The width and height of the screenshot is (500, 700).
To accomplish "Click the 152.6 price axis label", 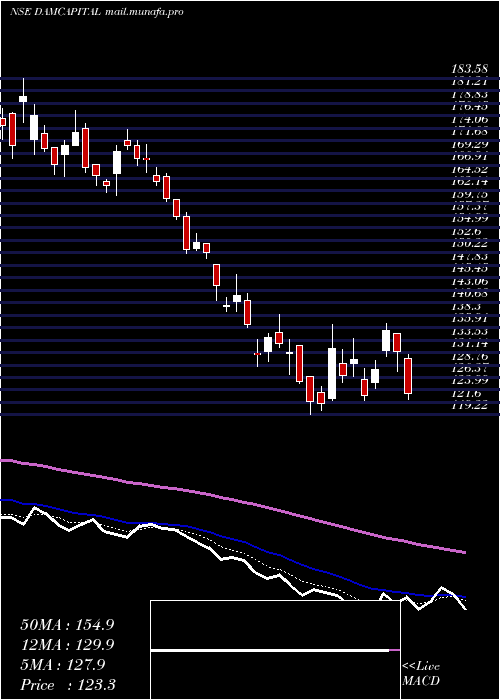I will coord(467,232).
